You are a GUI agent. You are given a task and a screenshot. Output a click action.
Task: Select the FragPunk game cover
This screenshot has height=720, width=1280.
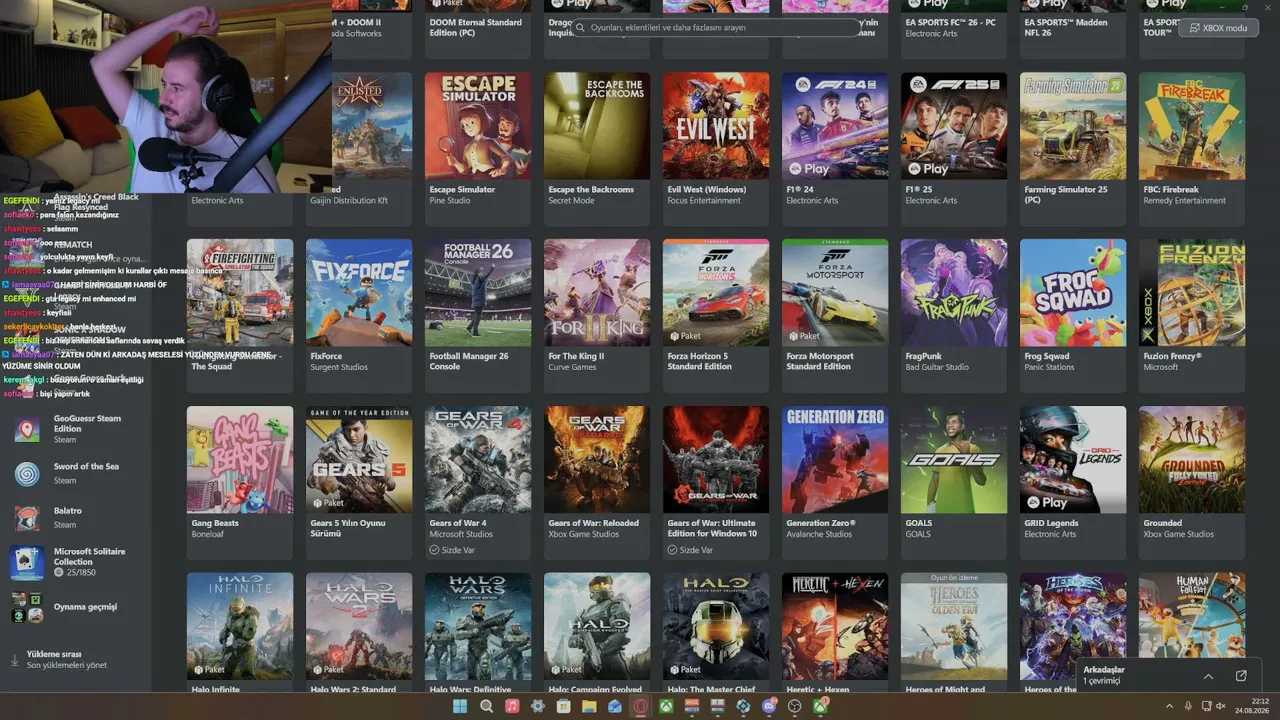pos(954,293)
